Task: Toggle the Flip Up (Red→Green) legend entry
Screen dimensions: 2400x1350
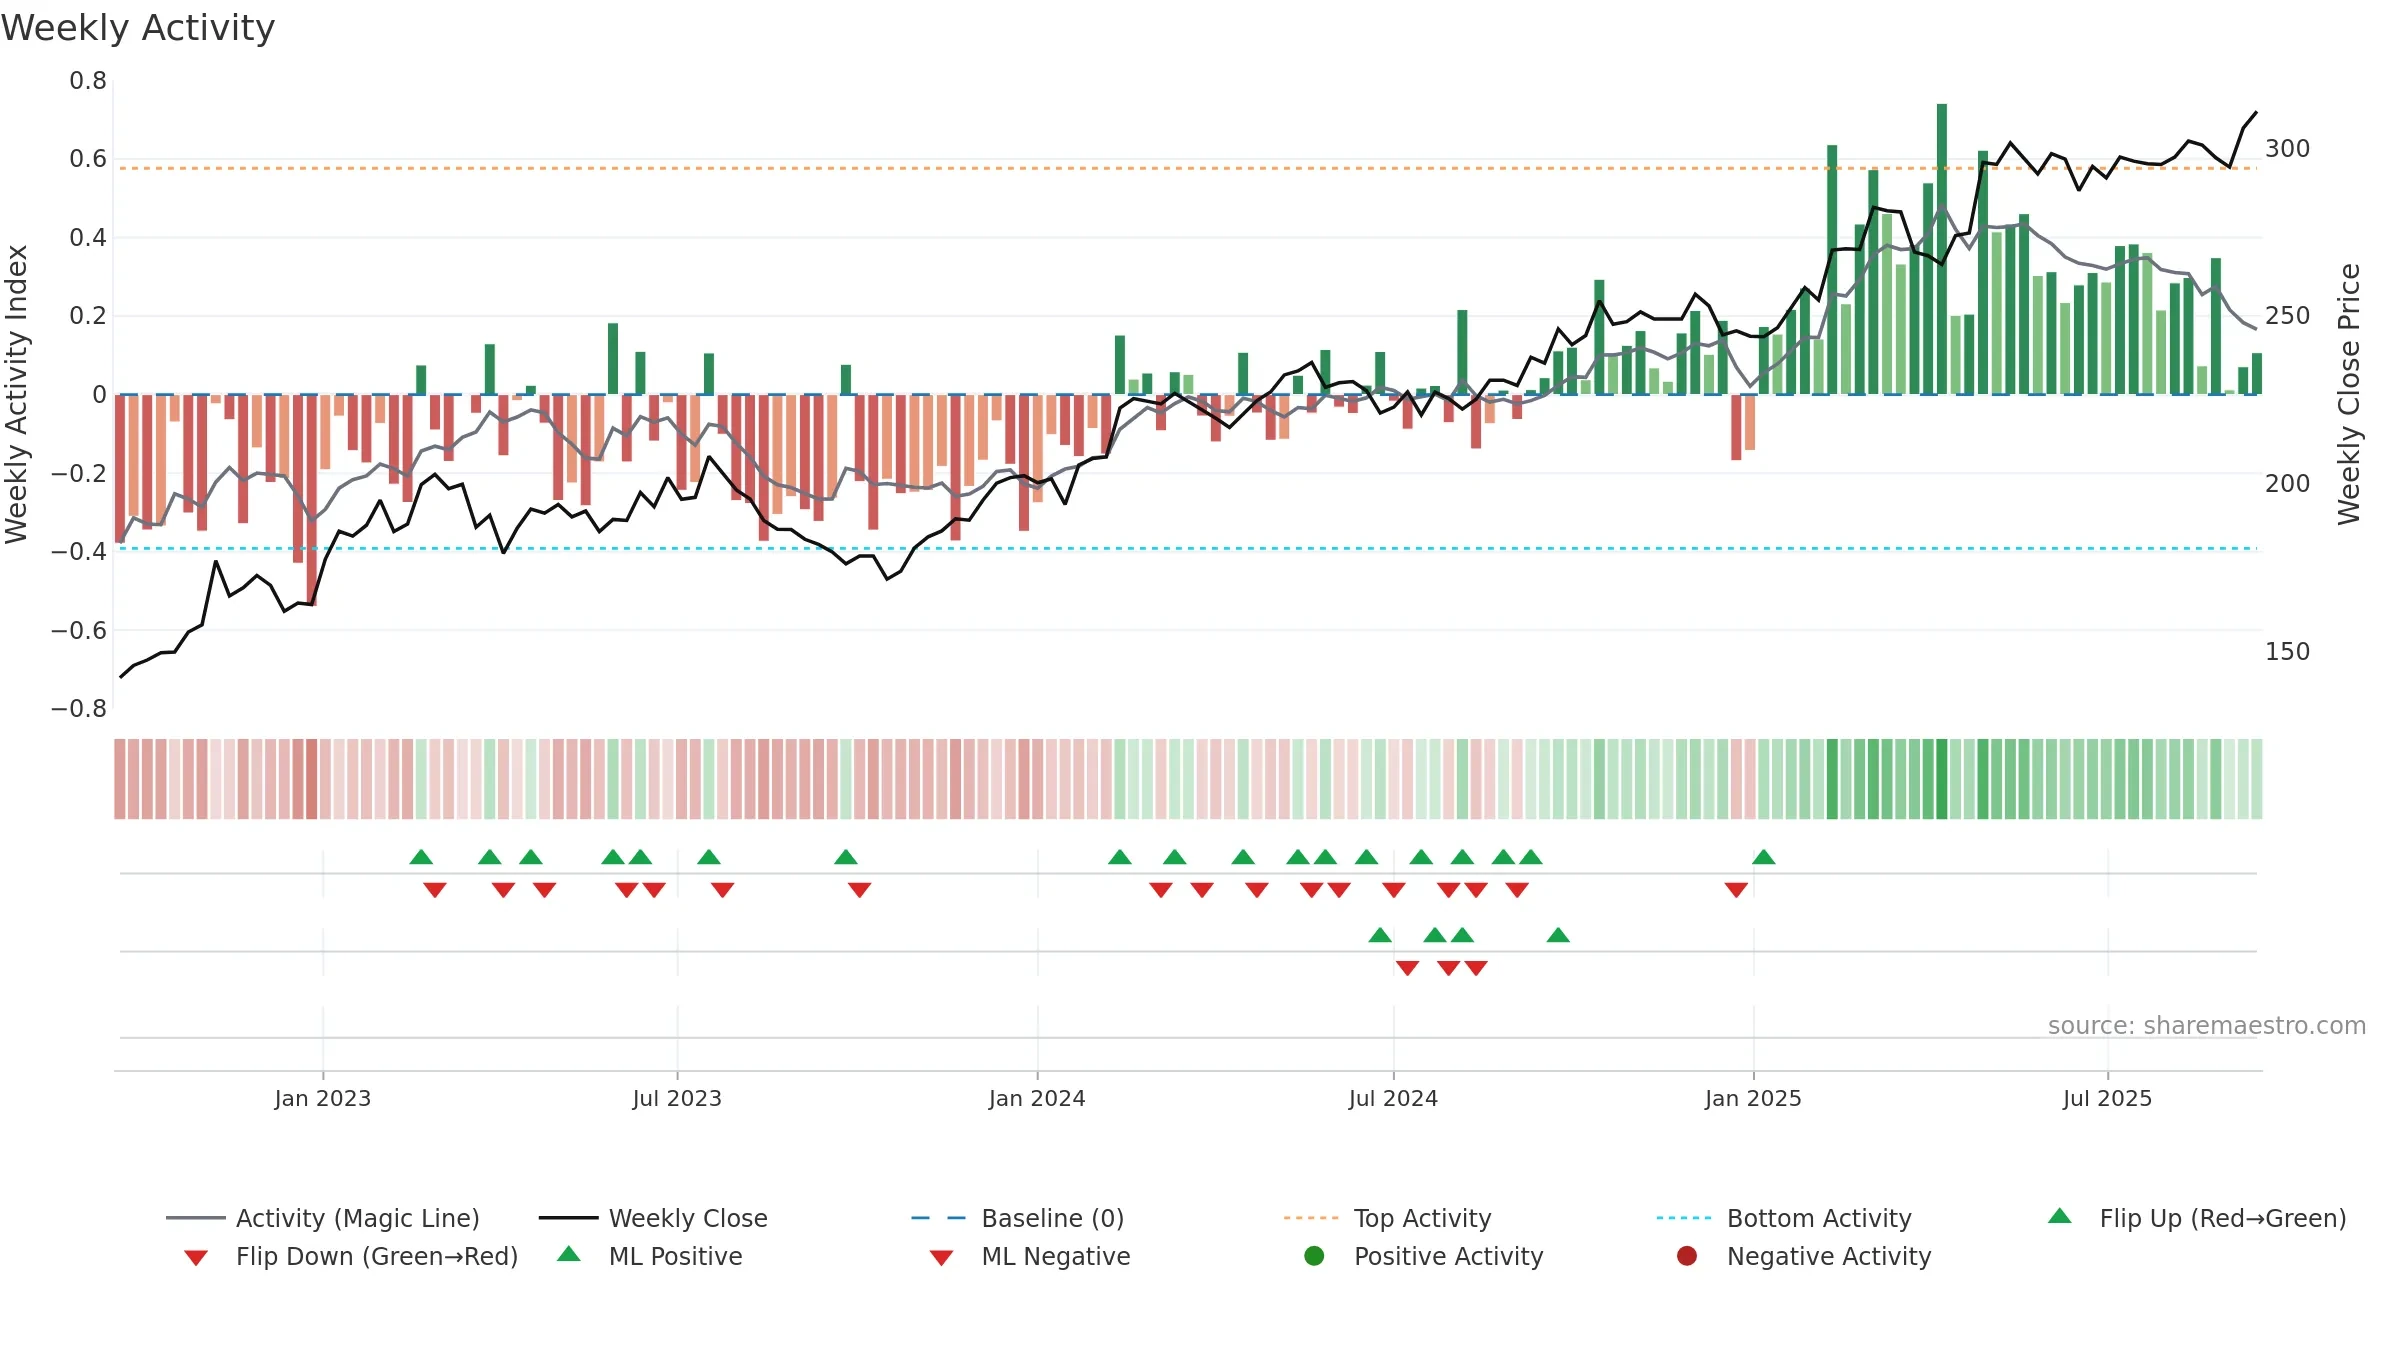Action: pos(2197,1218)
